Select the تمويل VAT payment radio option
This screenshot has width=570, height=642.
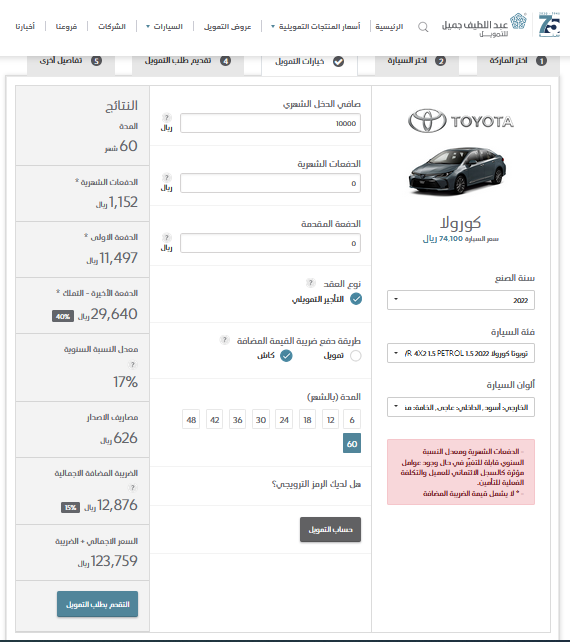355,356
